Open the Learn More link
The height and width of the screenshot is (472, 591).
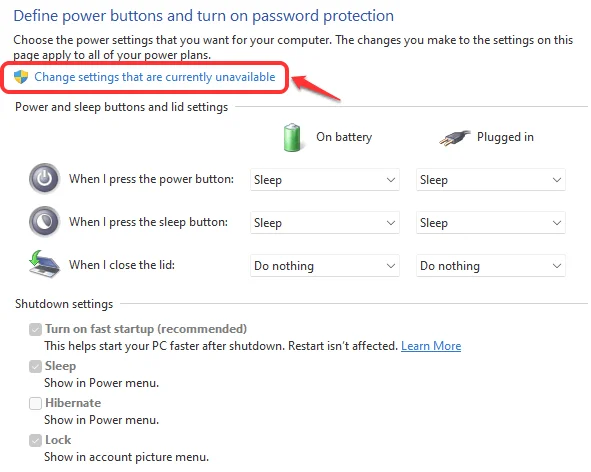[x=431, y=346]
